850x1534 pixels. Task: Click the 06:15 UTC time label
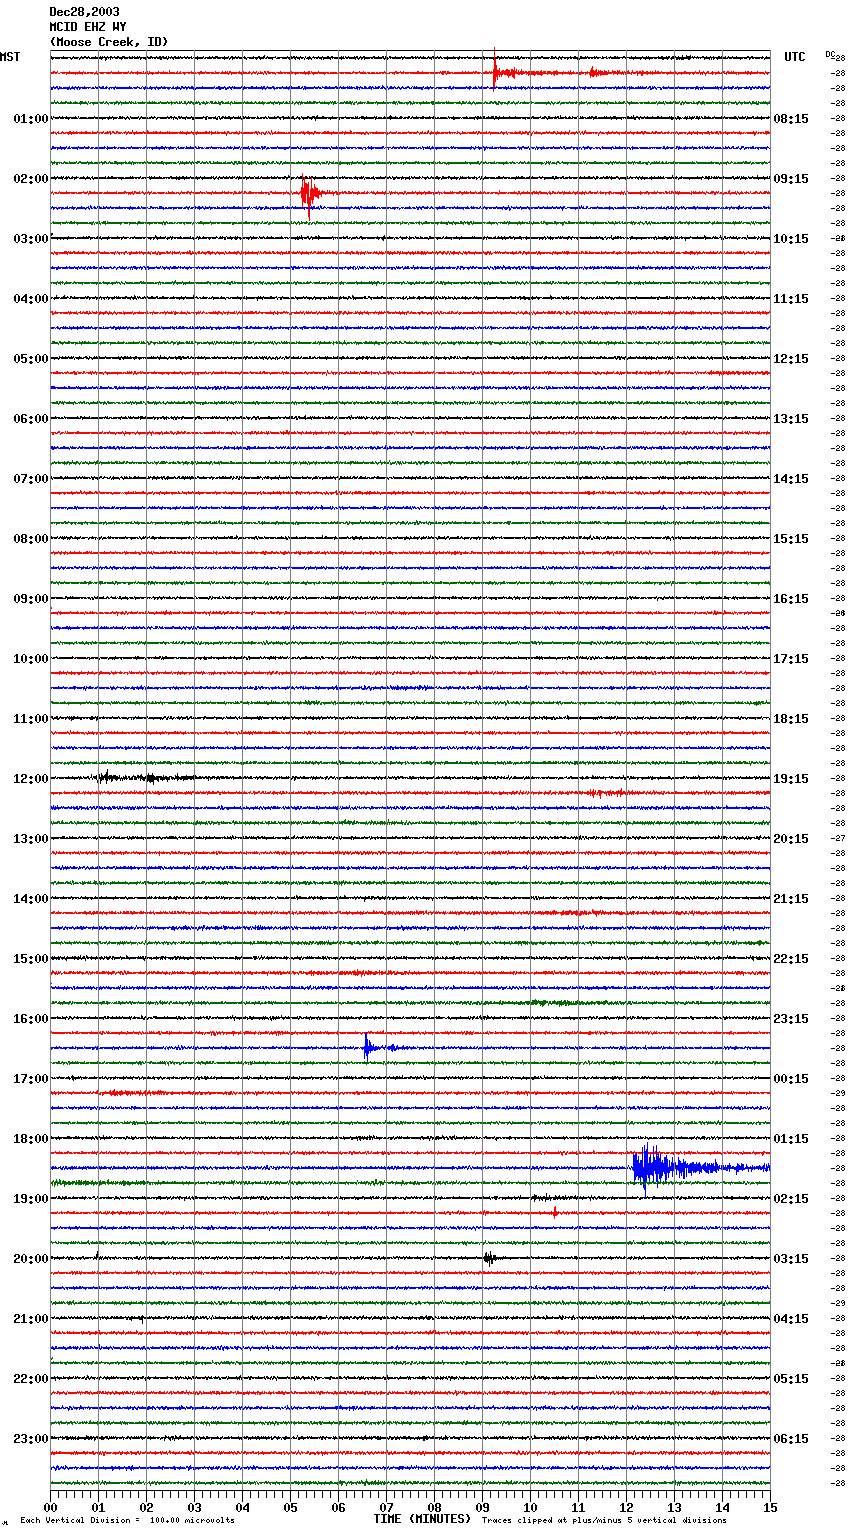(x=791, y=1439)
